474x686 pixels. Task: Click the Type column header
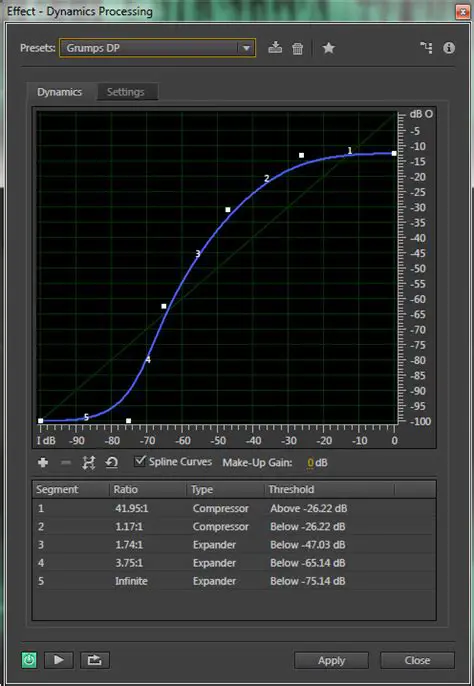point(225,489)
